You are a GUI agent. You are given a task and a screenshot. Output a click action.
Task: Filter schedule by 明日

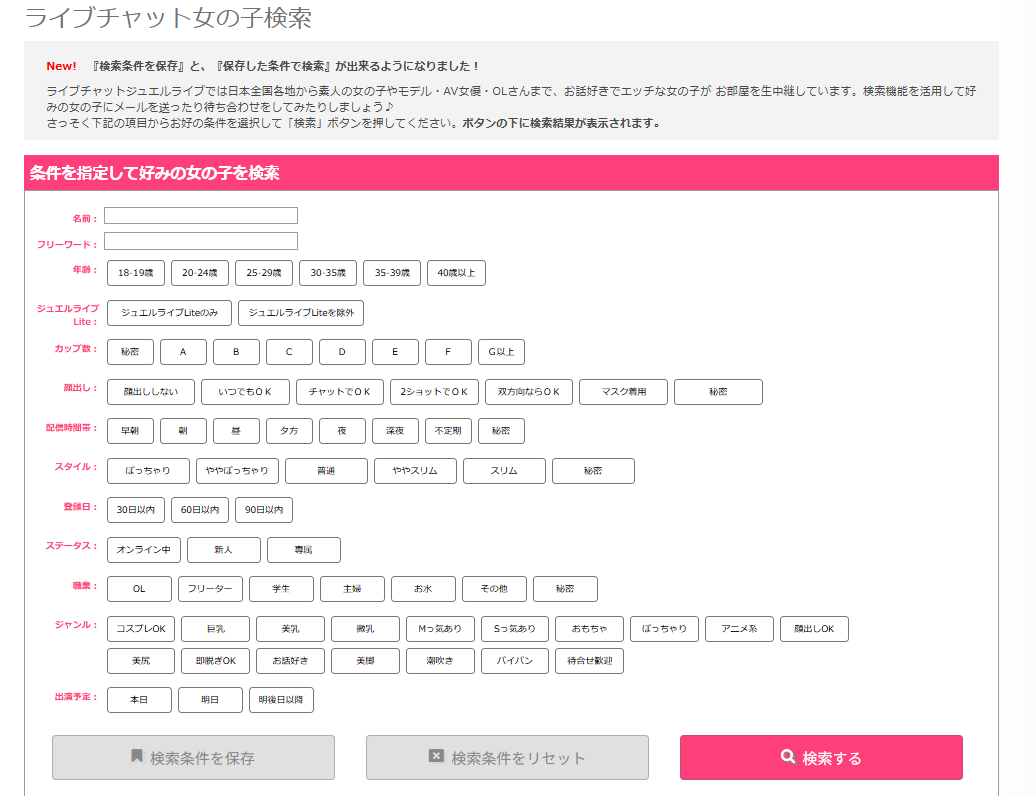[x=210, y=700]
